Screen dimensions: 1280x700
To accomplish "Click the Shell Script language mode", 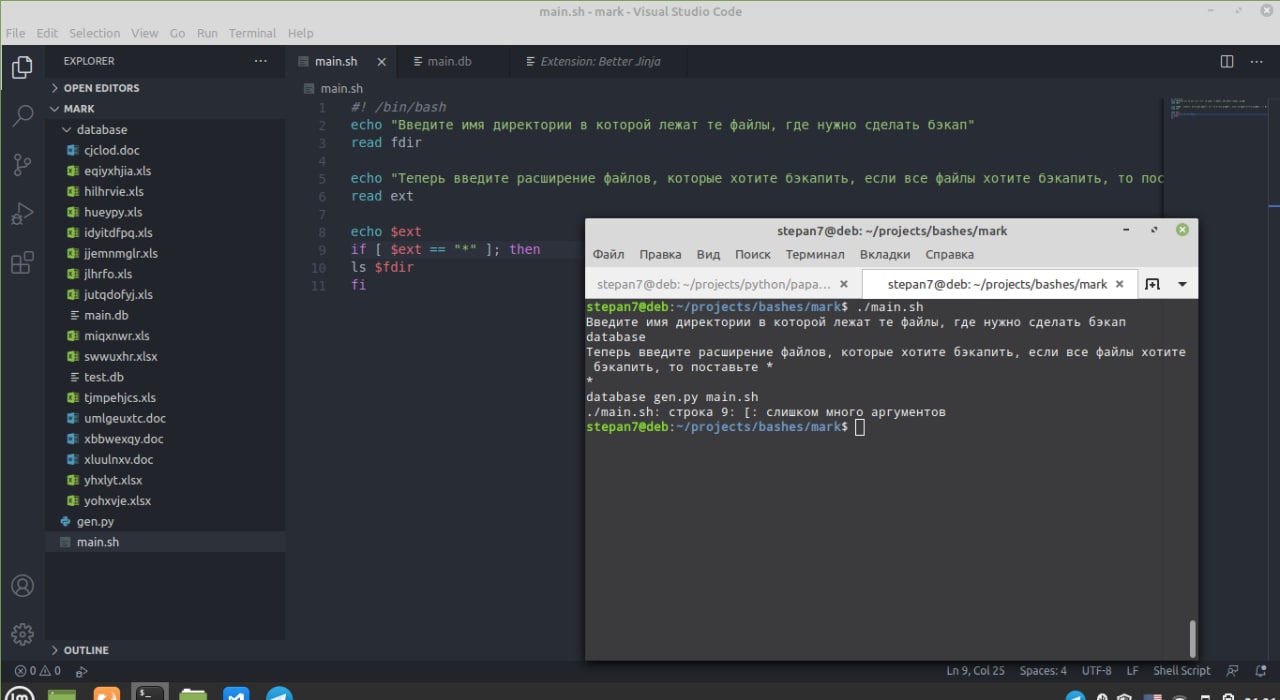I will pos(1181,671).
